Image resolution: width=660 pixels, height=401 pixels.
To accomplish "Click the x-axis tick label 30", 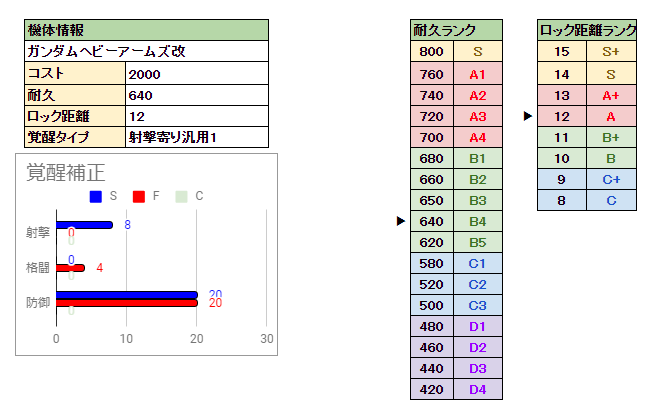I will point(267,339).
